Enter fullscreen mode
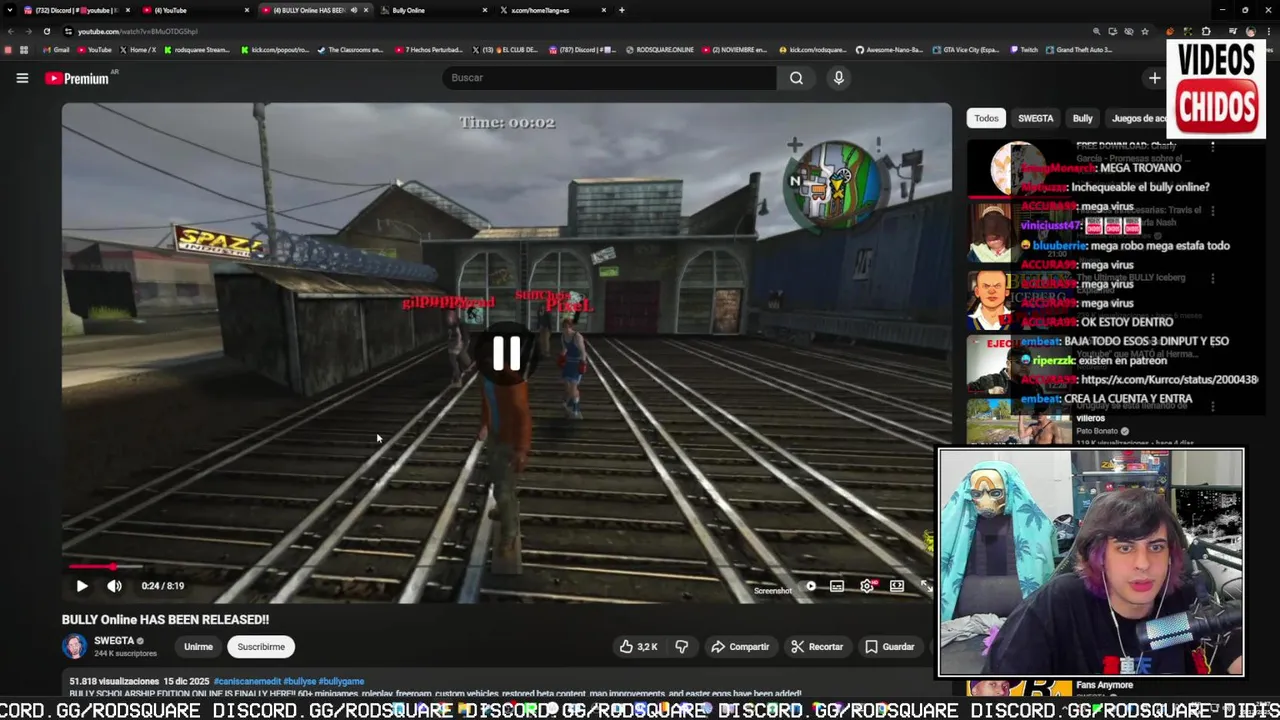 tap(926, 586)
